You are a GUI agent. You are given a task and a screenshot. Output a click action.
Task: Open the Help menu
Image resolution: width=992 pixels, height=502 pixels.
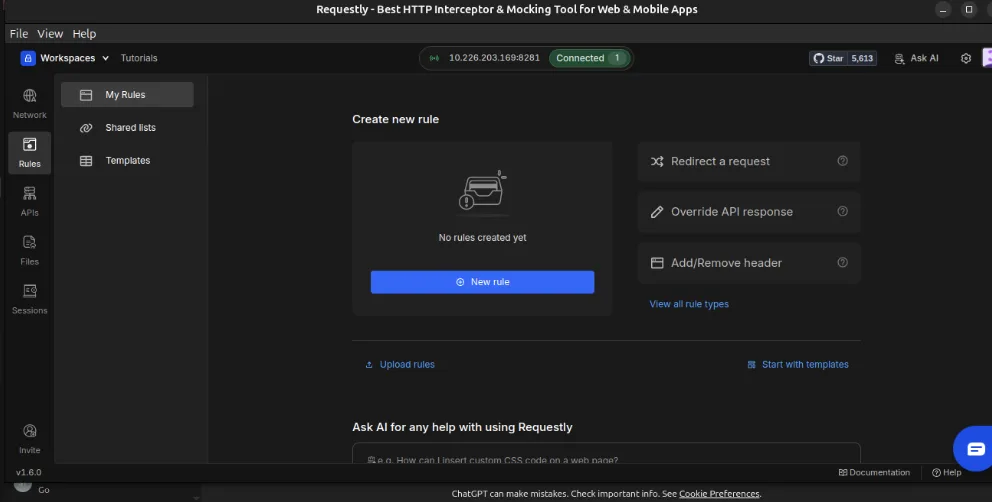coord(84,34)
